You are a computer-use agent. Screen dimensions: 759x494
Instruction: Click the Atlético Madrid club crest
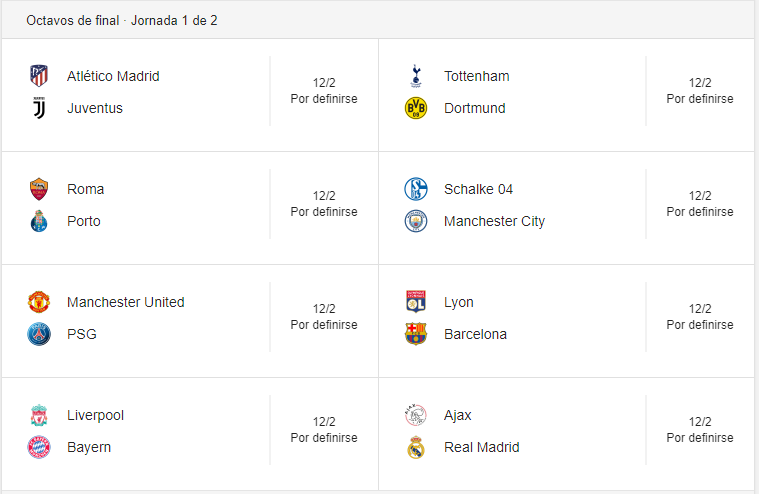(x=39, y=76)
